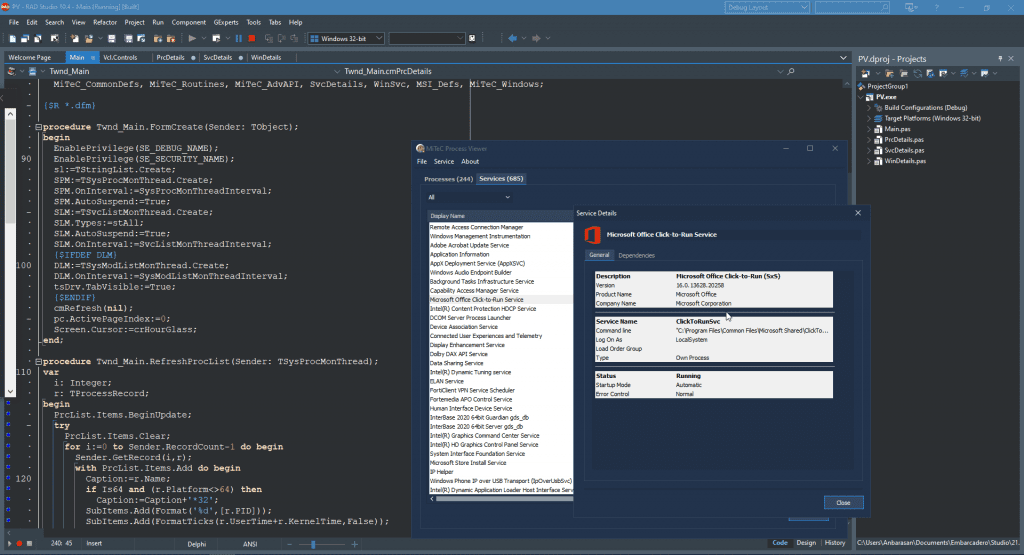Start macro recording with red circle
Screen dimensions: 1024x555
(x=19, y=543)
